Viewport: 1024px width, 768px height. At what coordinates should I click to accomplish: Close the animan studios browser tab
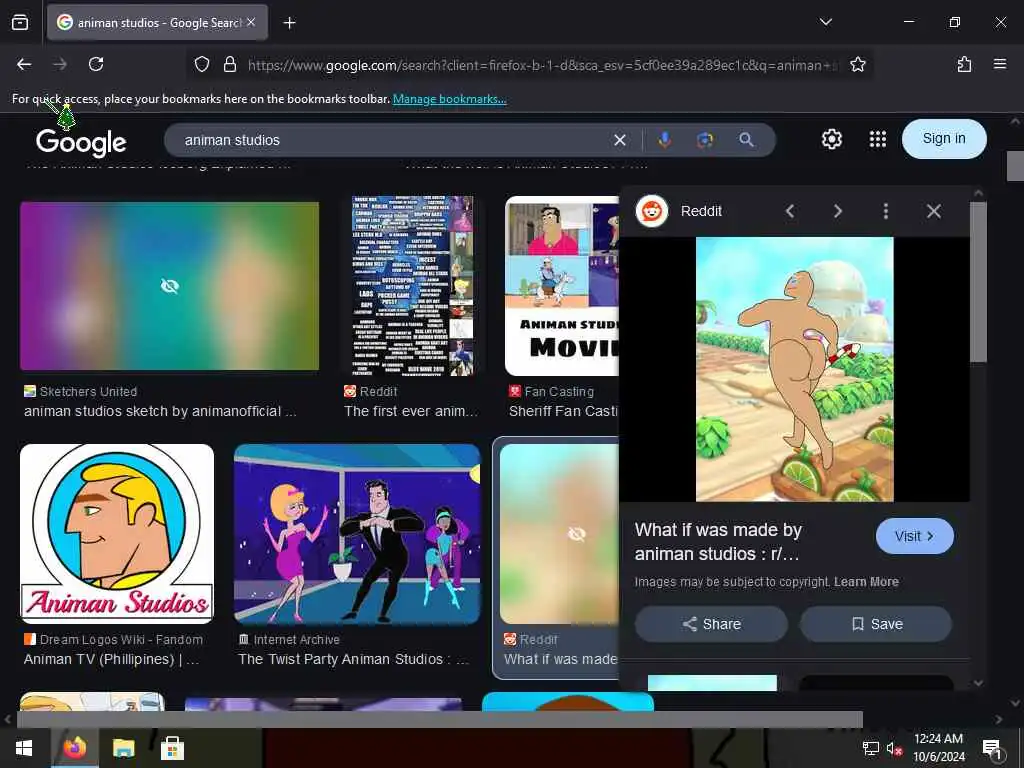pos(251,22)
